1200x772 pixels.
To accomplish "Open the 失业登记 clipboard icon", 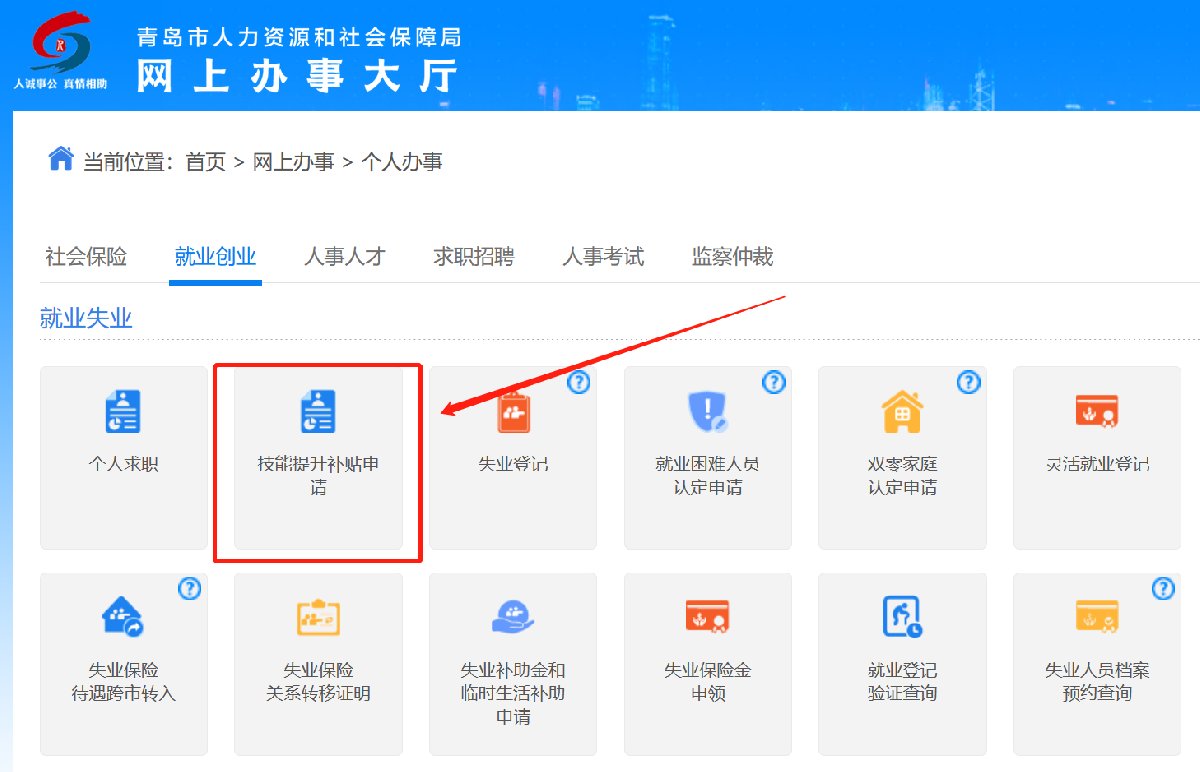I will coord(513,411).
